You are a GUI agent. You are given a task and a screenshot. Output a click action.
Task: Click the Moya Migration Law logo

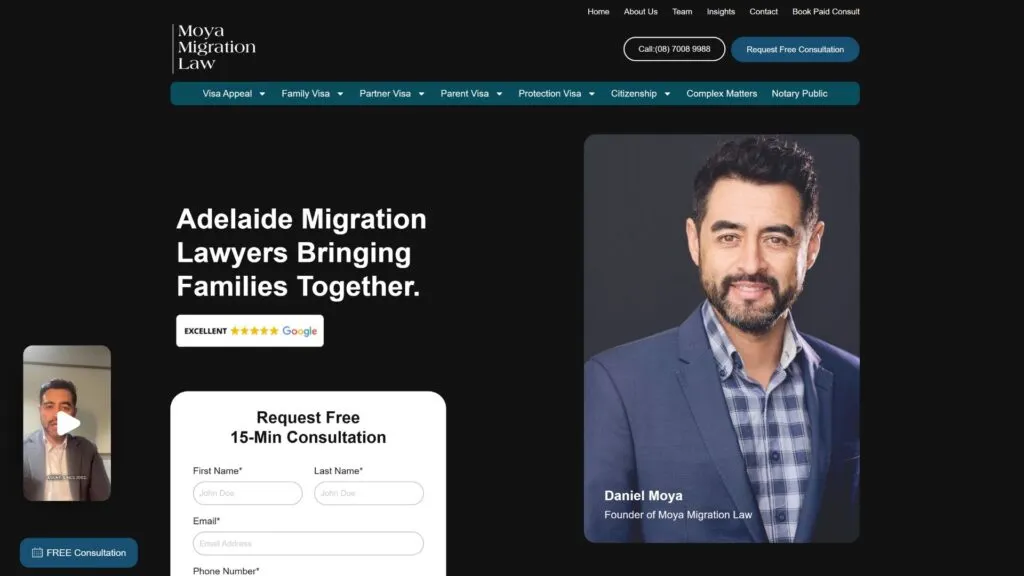click(214, 48)
